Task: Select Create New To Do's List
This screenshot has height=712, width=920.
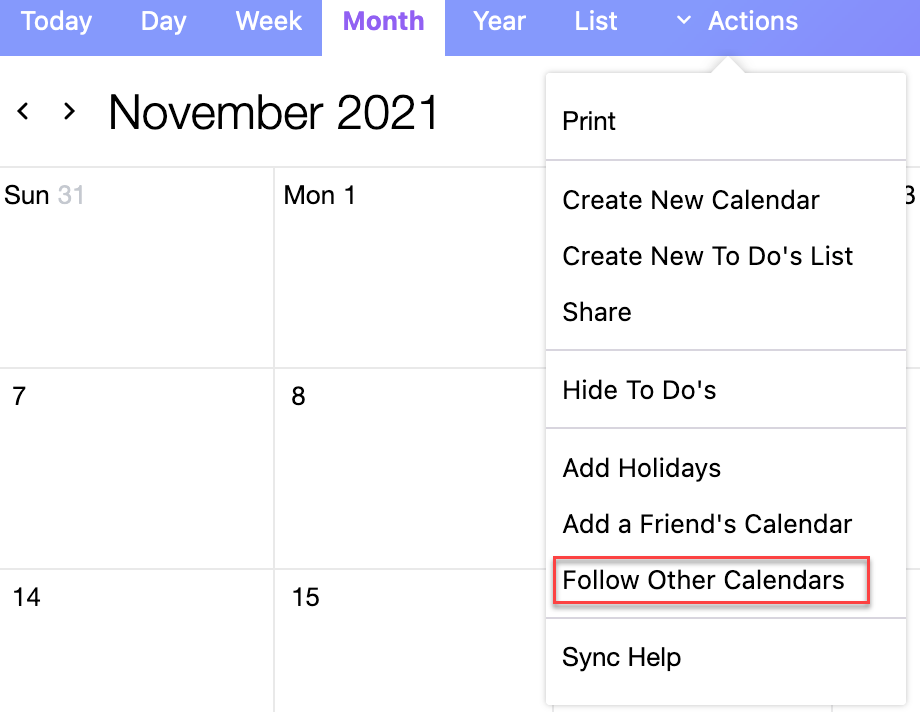Action: click(x=708, y=256)
